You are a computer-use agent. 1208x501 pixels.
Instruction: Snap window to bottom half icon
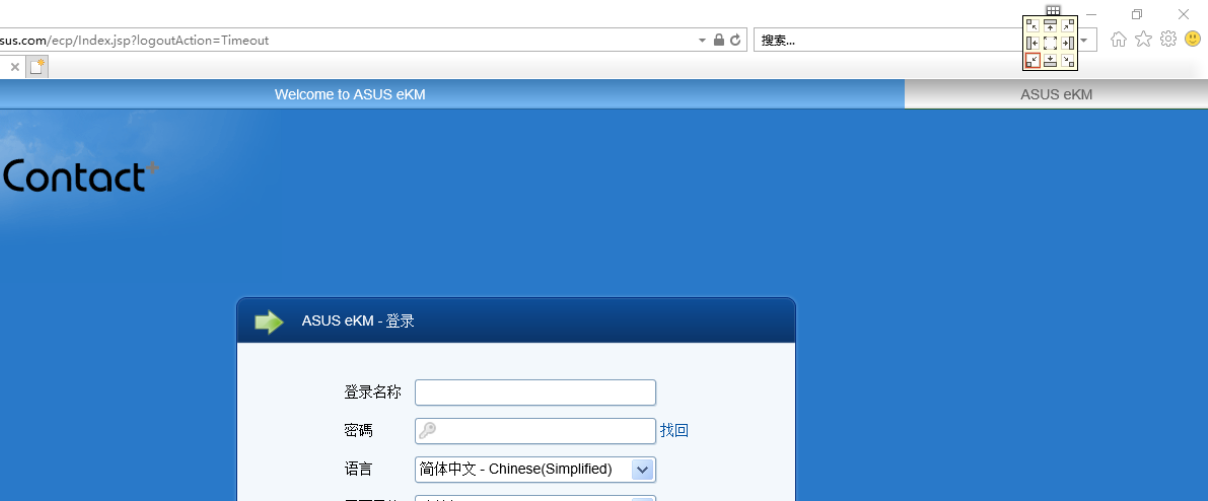[1050, 61]
